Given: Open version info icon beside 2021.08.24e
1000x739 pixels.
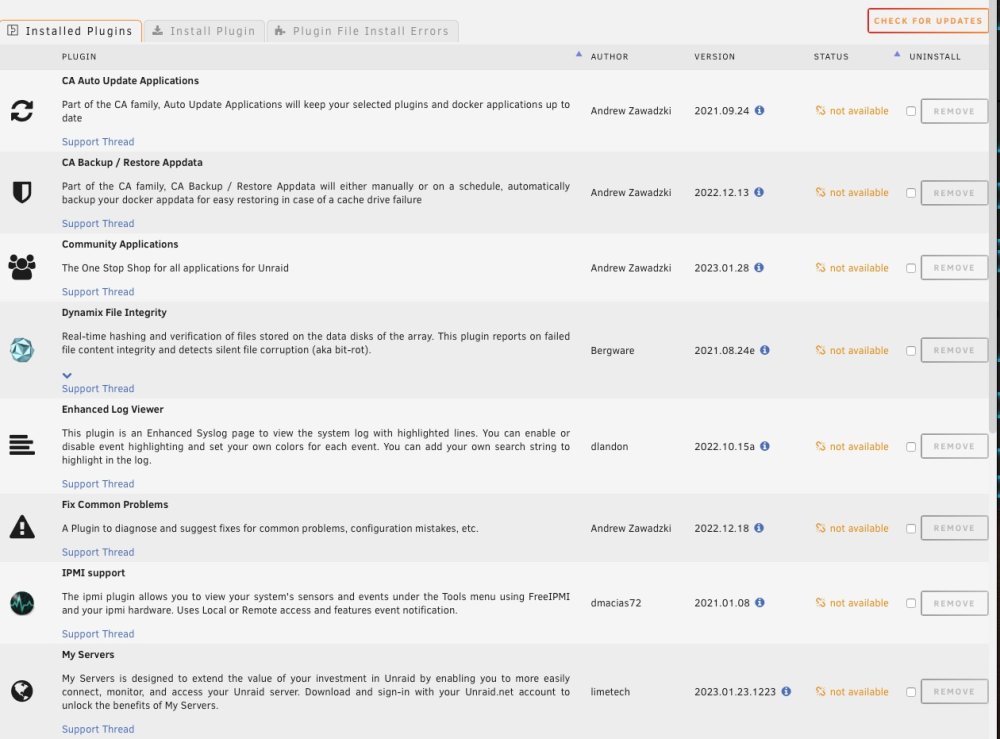Looking at the screenshot, I should pyautogui.click(x=765, y=350).
